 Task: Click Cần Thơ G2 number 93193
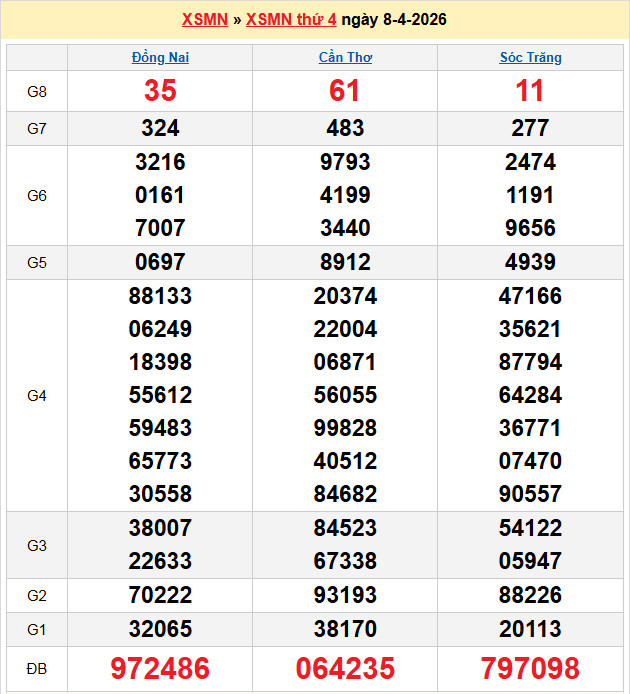tap(345, 596)
